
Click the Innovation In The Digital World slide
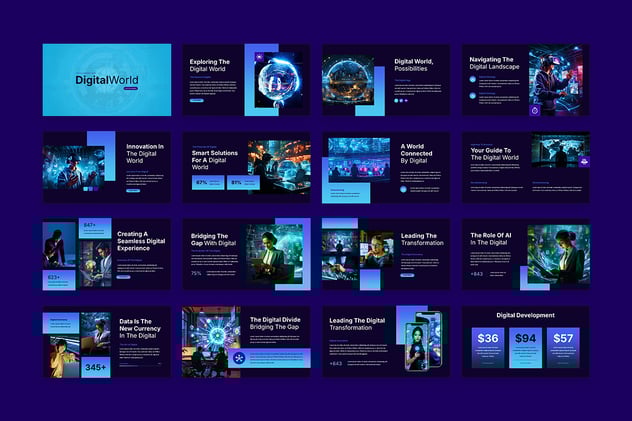coord(106,166)
